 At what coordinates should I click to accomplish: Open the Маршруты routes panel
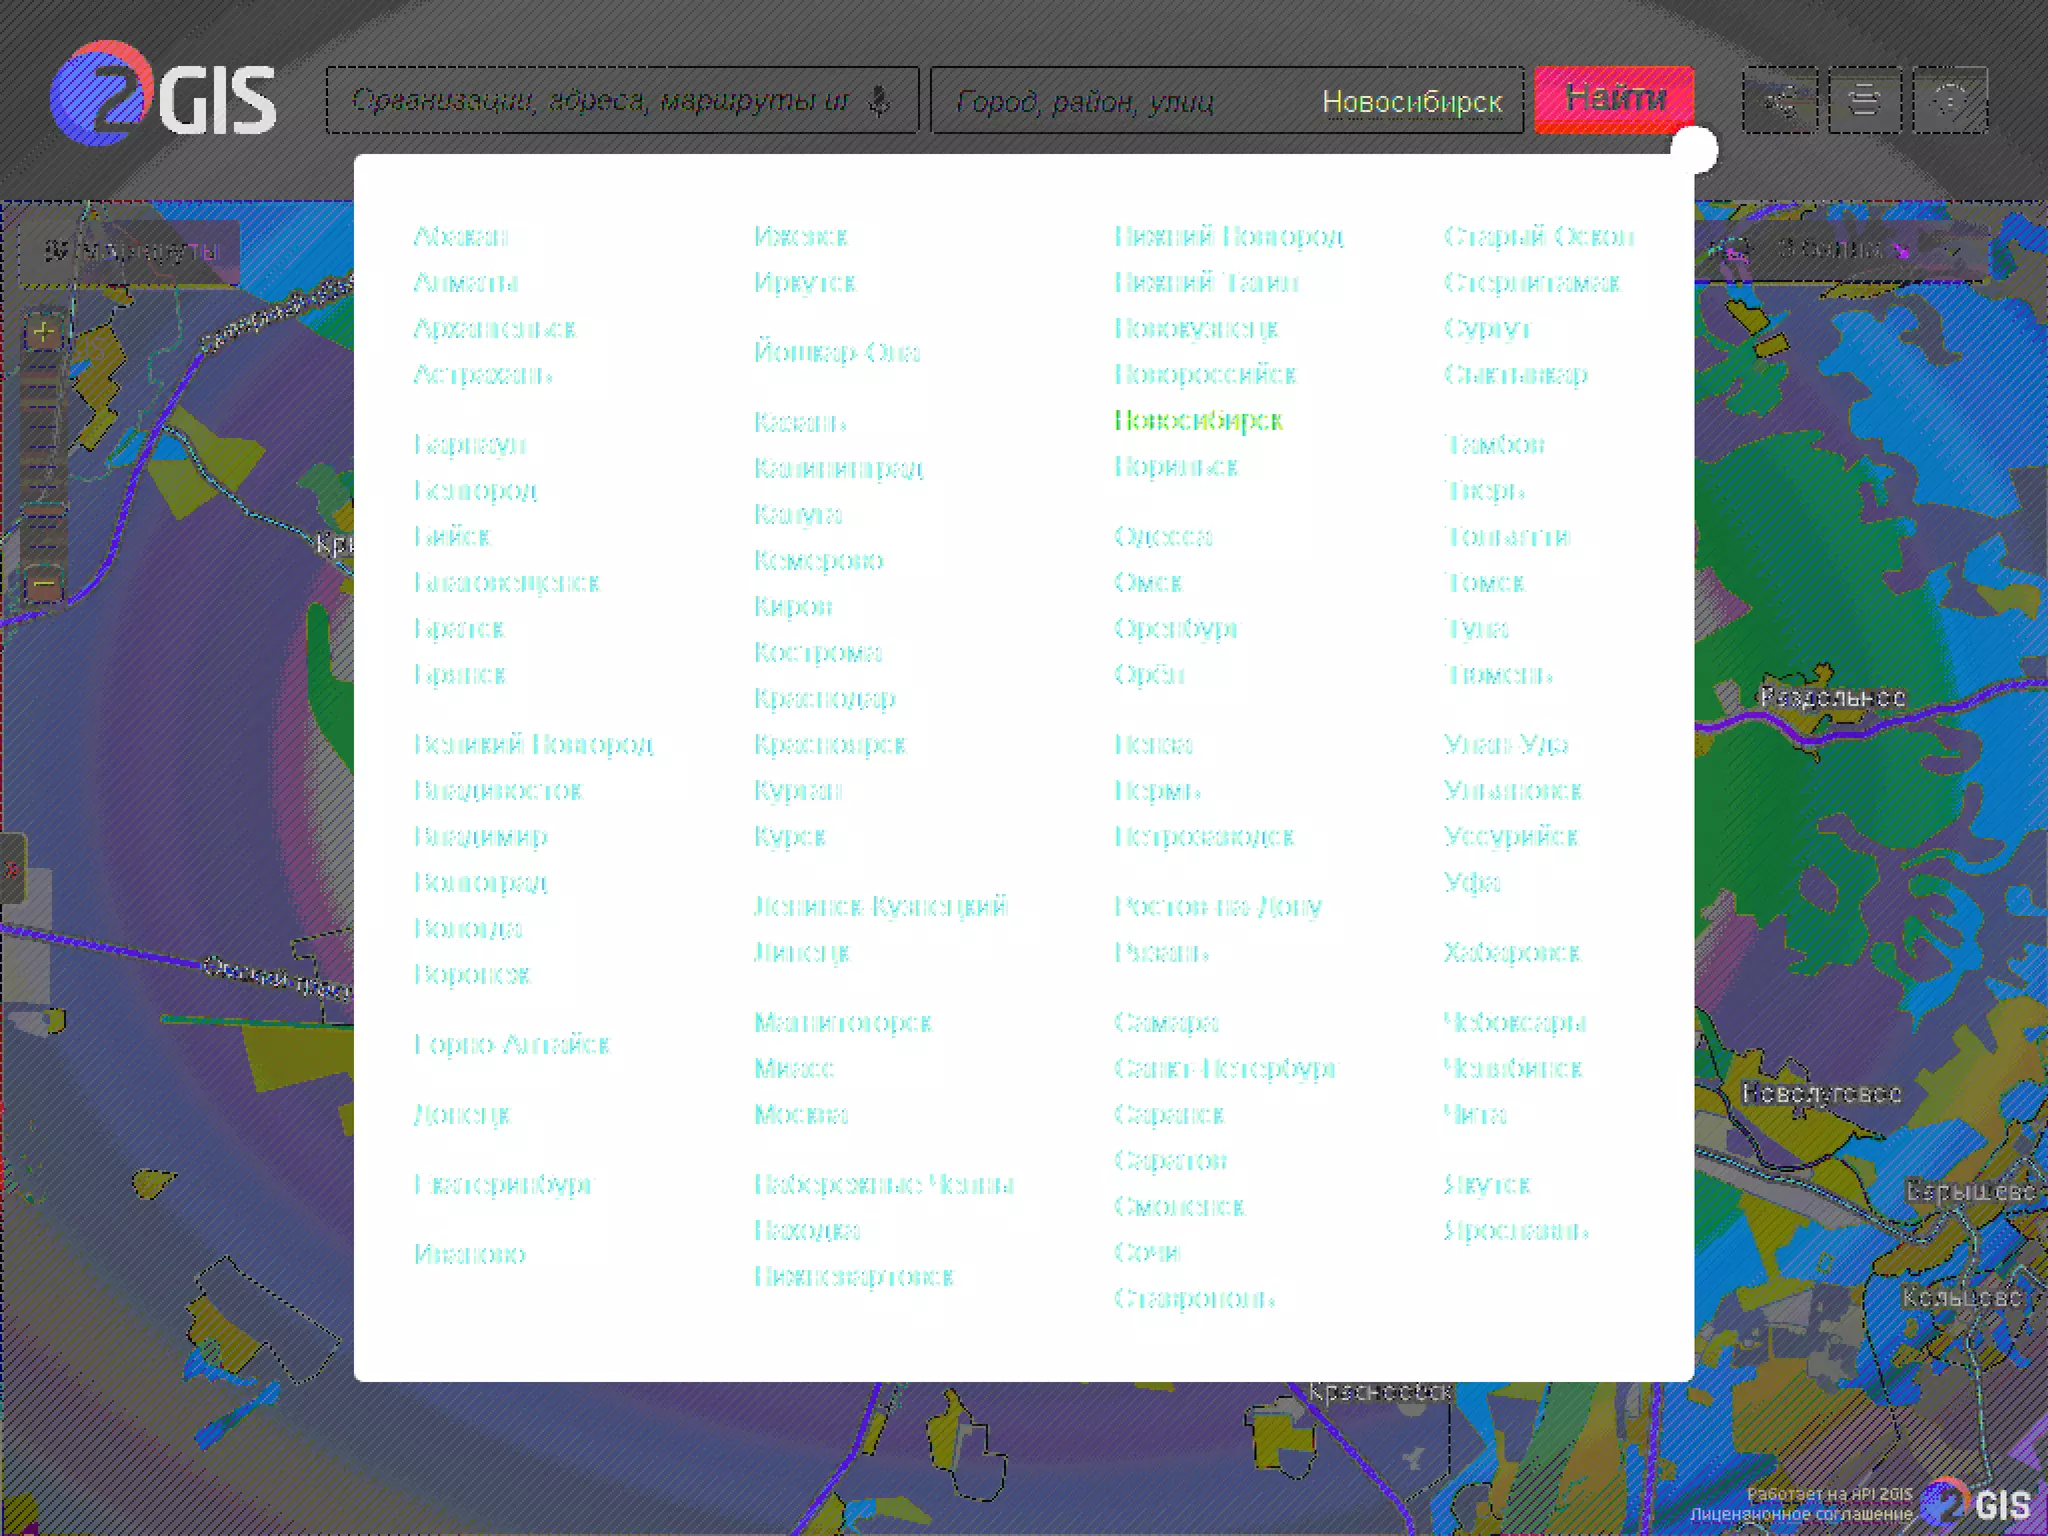130,250
